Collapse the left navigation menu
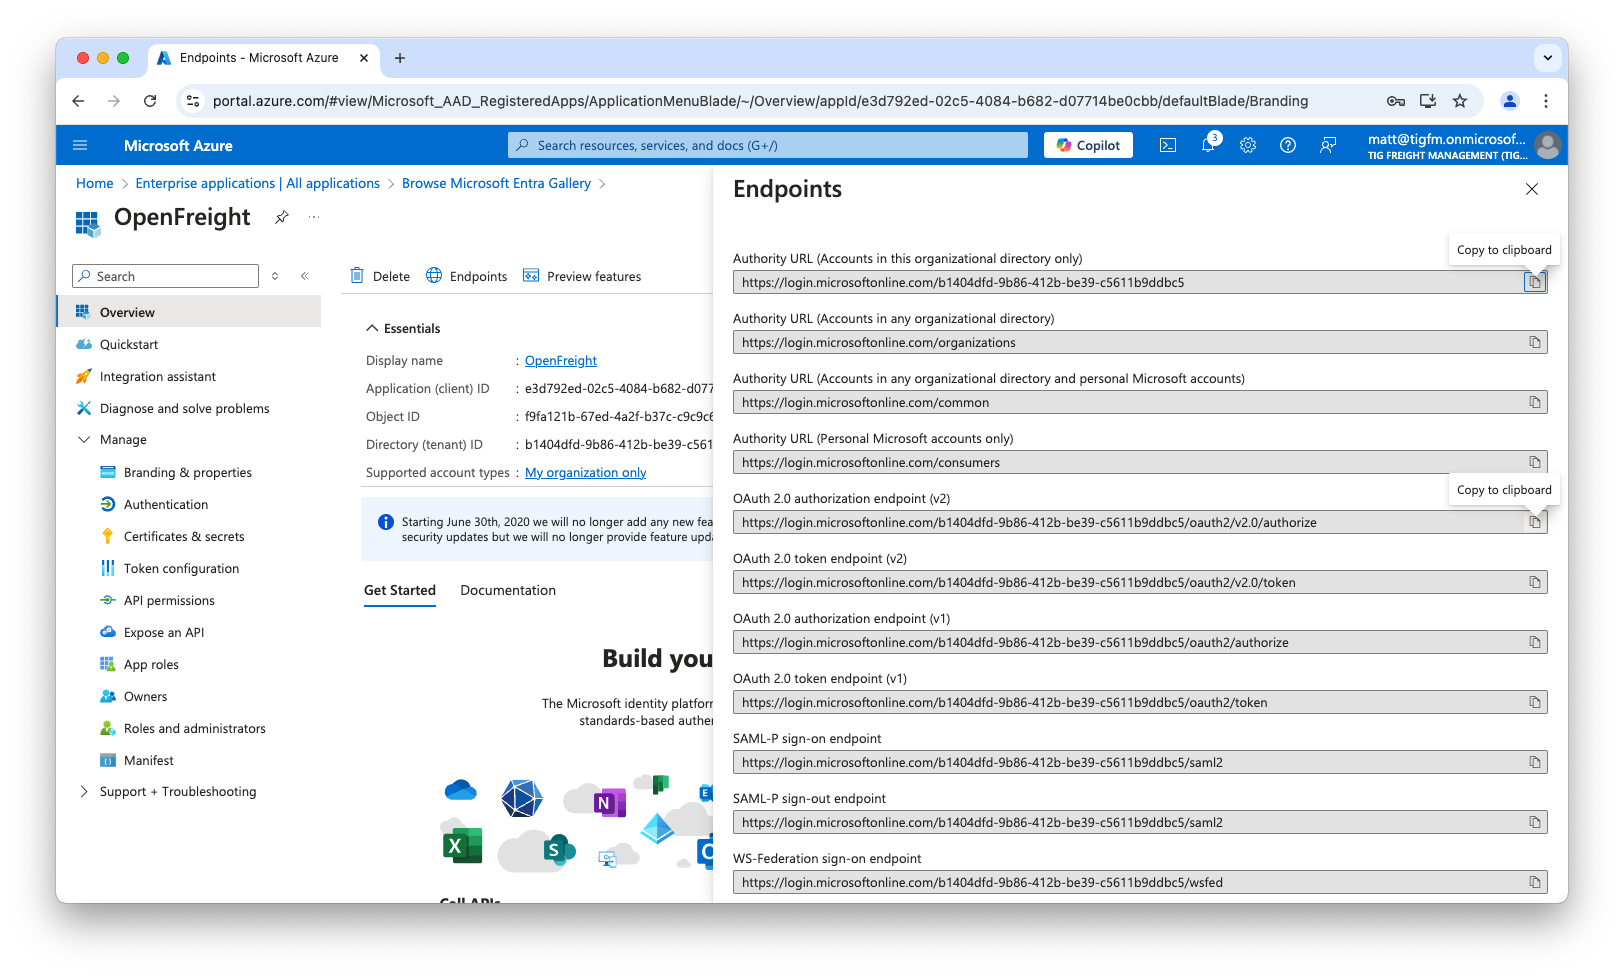The height and width of the screenshot is (977, 1624). coord(304,276)
